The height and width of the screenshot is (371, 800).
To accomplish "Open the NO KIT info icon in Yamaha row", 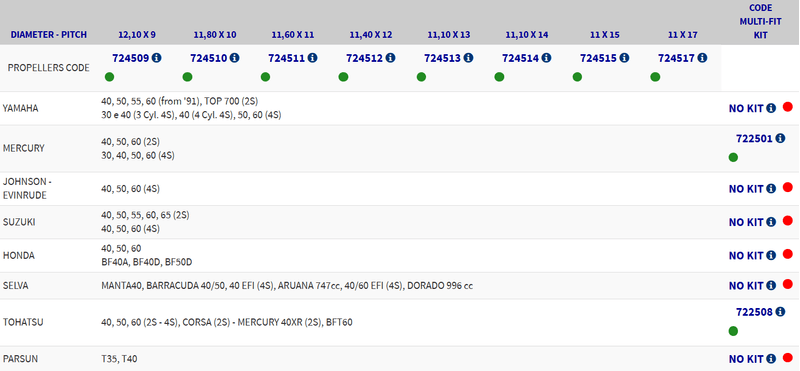I will (771, 108).
